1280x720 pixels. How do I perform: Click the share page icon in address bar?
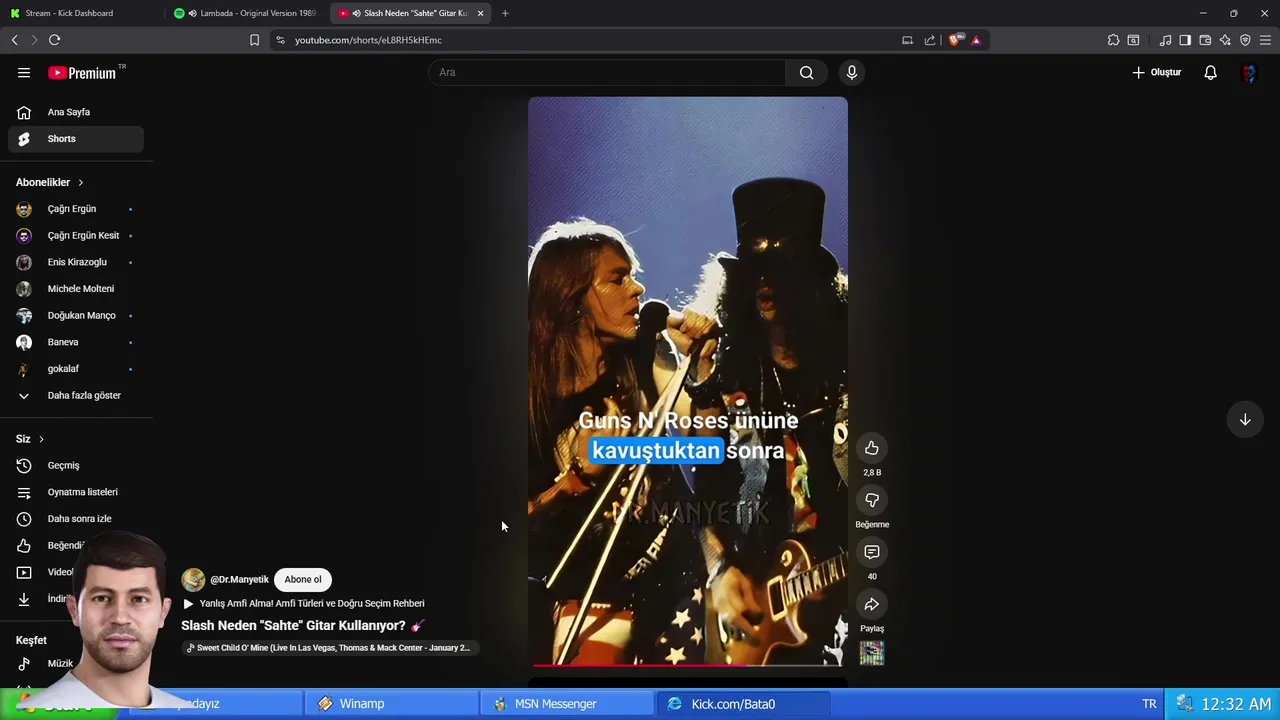(x=930, y=40)
